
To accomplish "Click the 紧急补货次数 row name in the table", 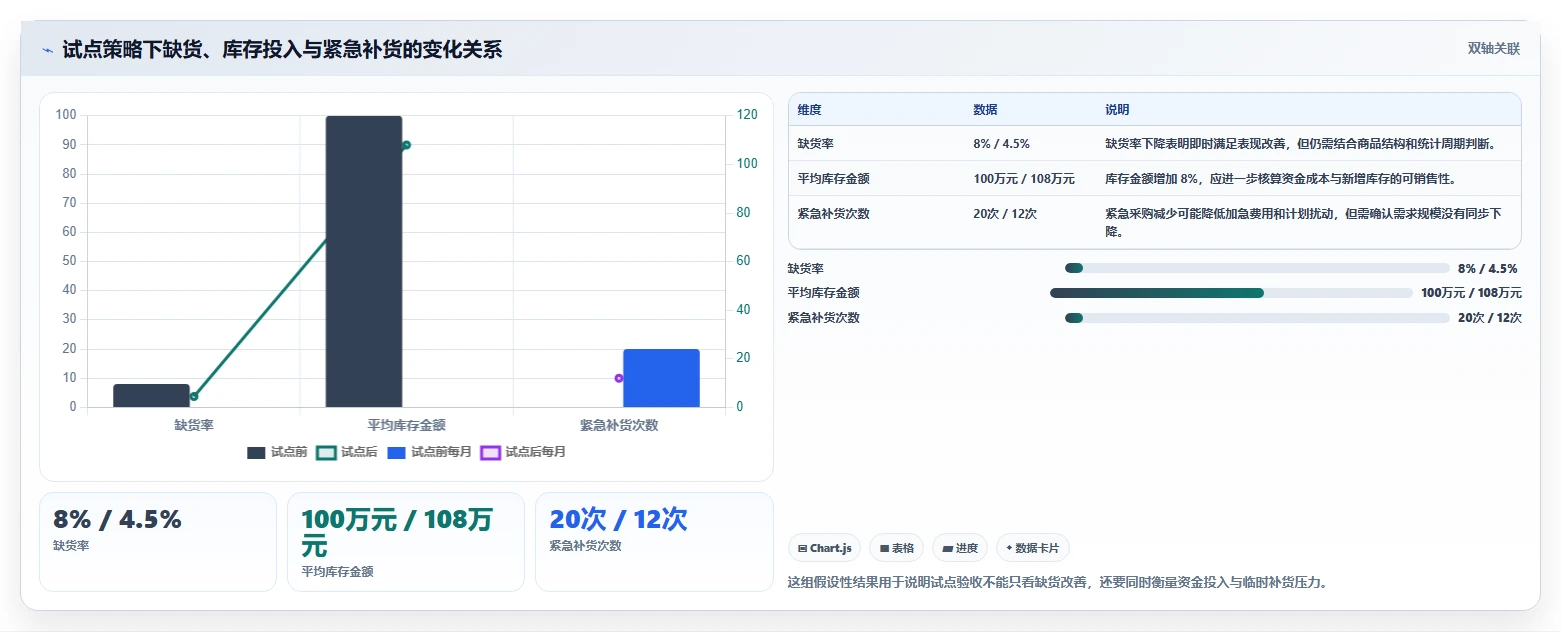I will tap(834, 214).
